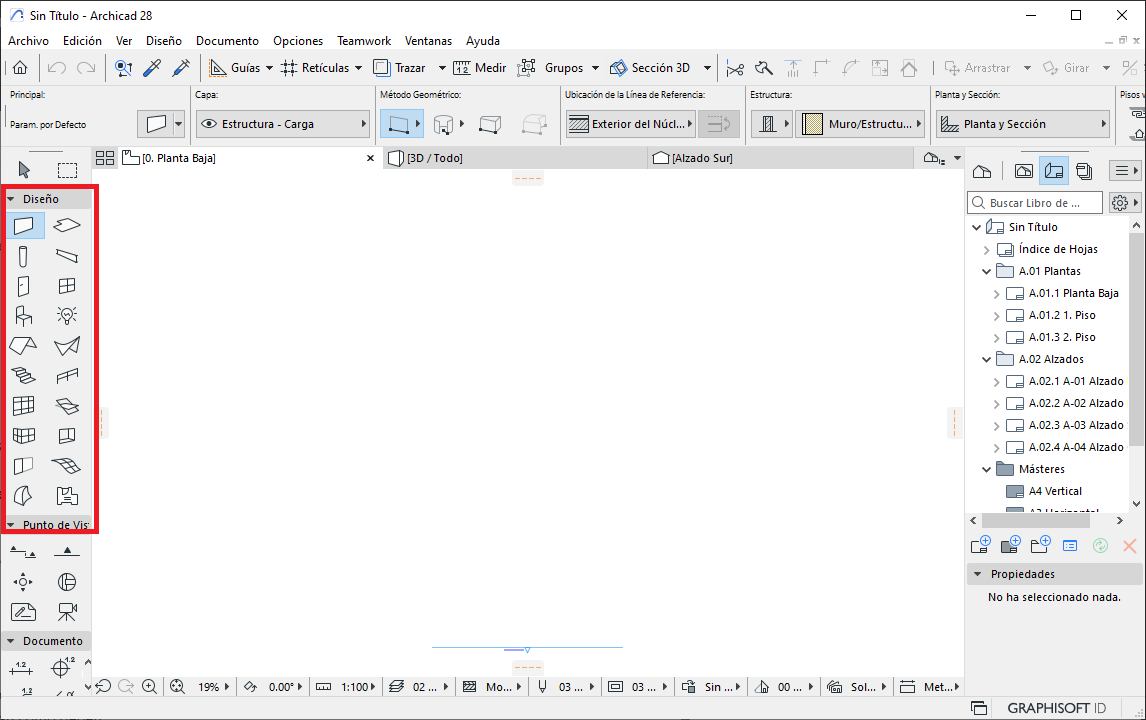This screenshot has height=720, width=1146.
Task: Select the Column tool
Action: (24, 256)
